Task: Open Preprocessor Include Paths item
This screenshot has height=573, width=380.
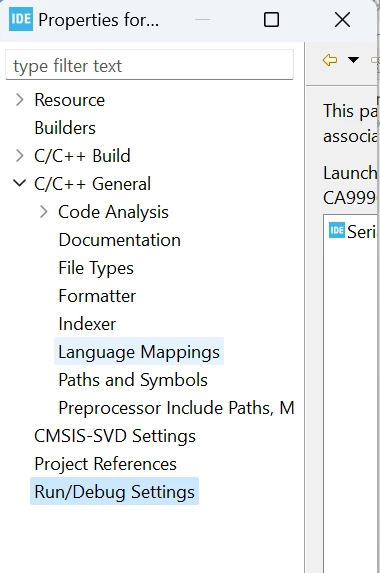Action: 176,408
